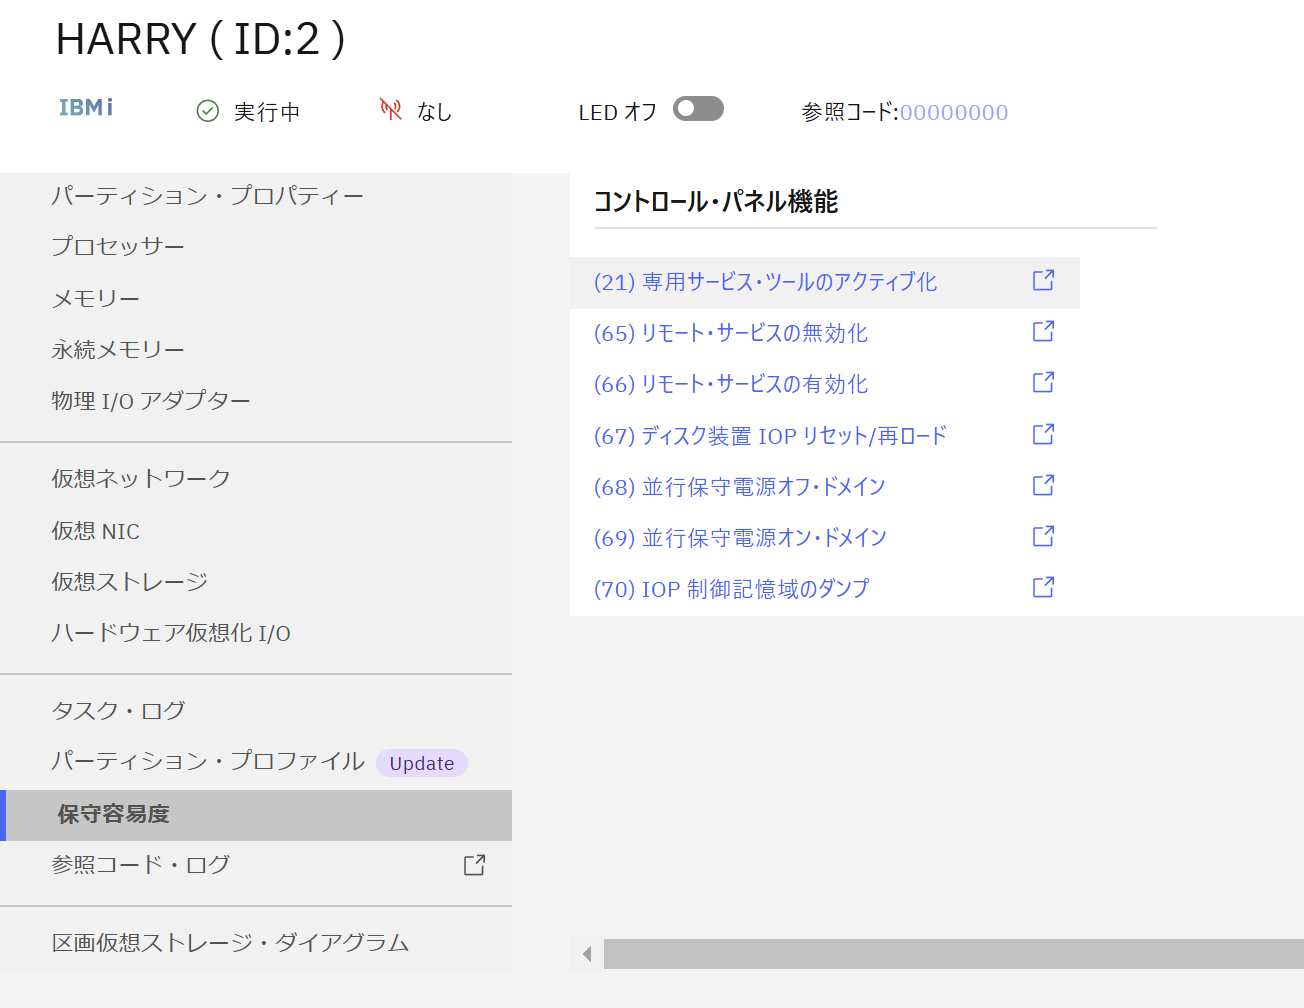Open (69) 並行保守電源オン・ドメイン
This screenshot has width=1304, height=1008.
740,538
